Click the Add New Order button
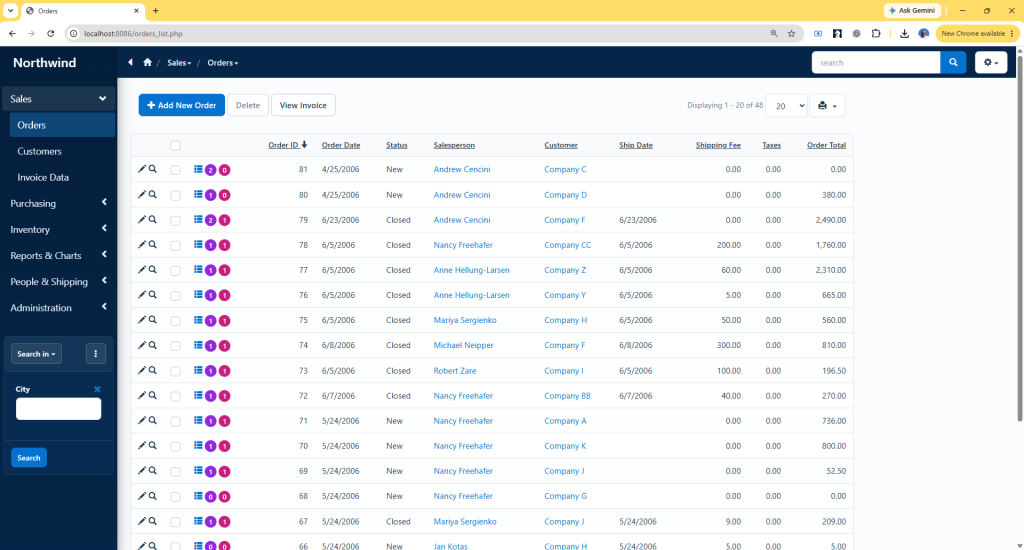 coord(182,105)
